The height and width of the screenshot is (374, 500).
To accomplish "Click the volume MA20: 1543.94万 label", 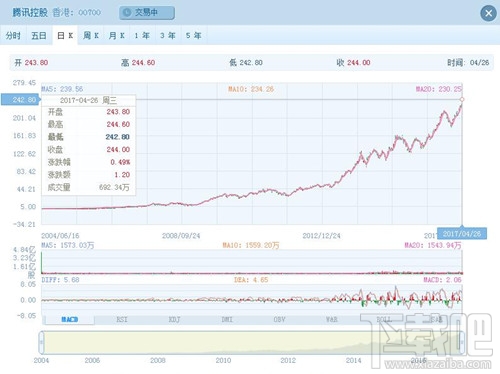I will pos(433,245).
